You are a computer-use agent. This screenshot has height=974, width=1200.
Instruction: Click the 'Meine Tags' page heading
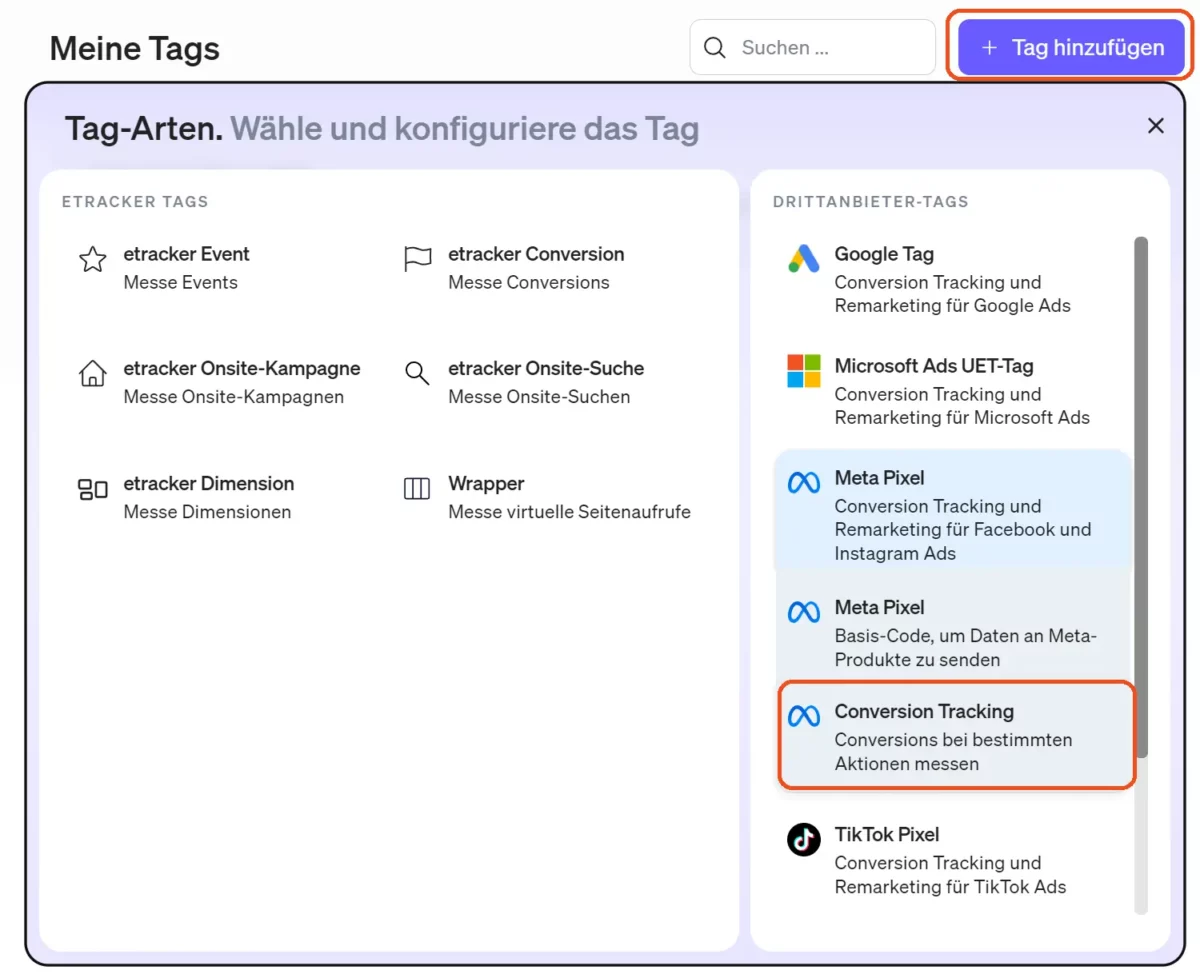click(135, 48)
